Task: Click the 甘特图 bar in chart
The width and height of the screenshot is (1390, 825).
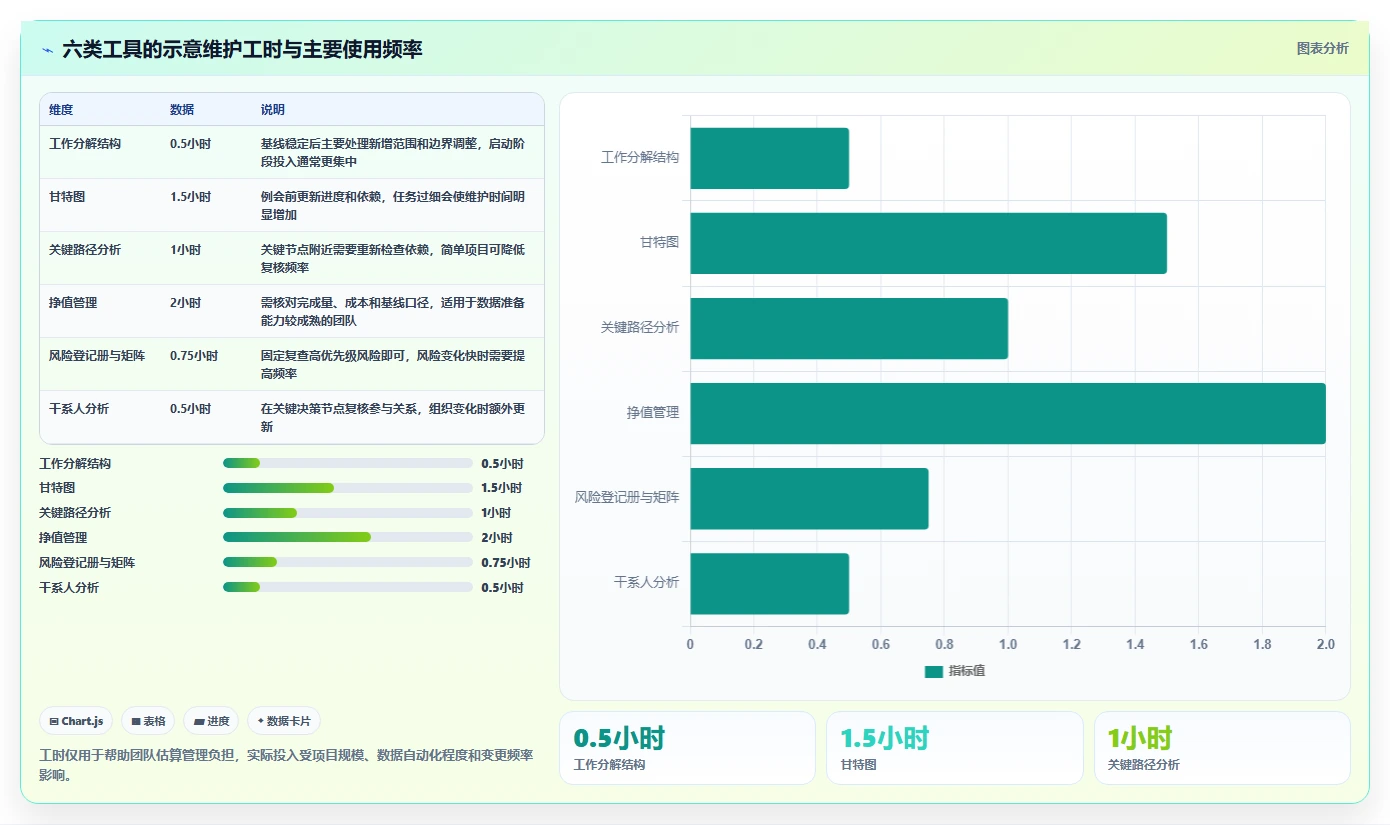Action: pos(928,243)
